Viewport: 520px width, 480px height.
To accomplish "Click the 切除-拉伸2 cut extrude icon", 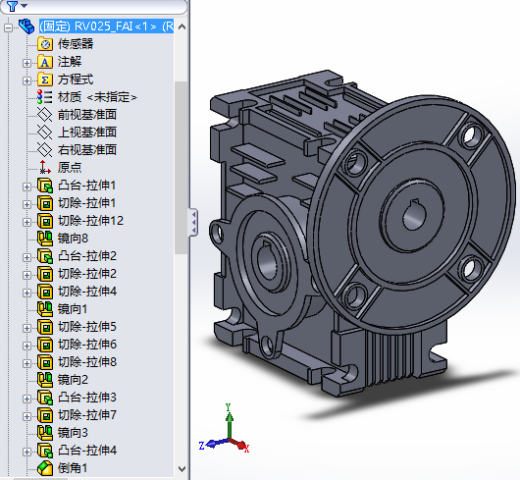I will click(45, 274).
